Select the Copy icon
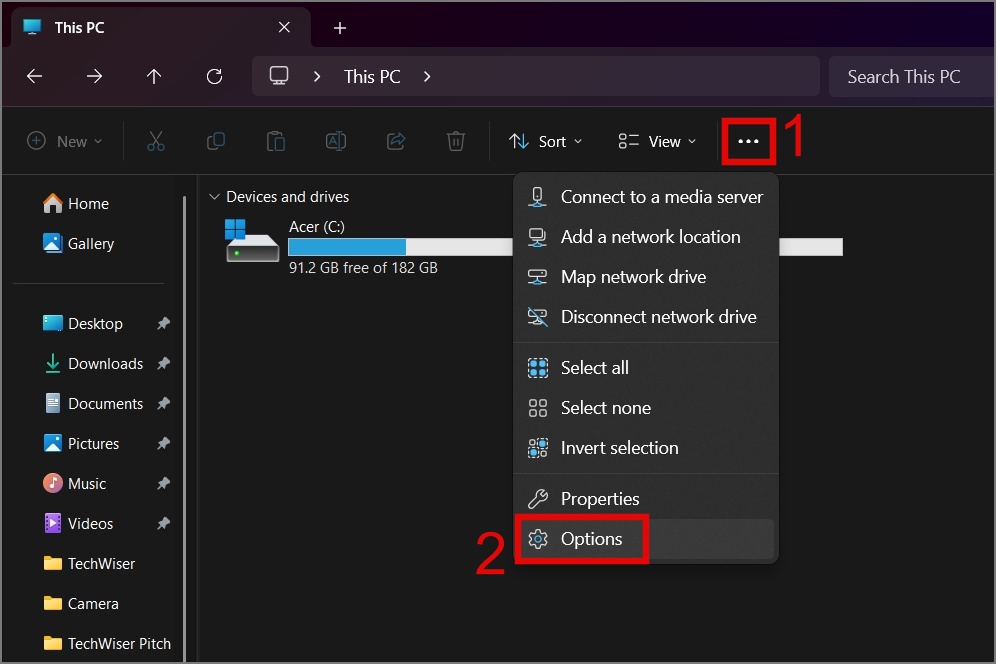 216,141
